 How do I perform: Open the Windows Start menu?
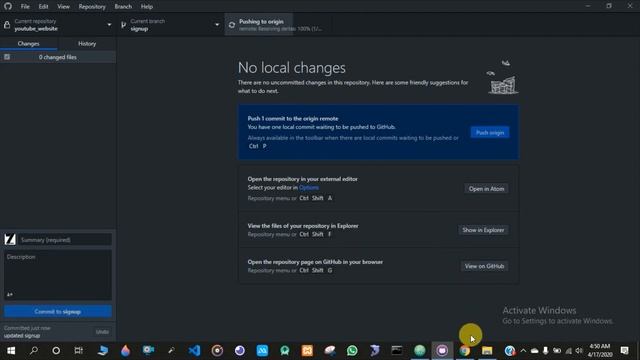point(11,350)
